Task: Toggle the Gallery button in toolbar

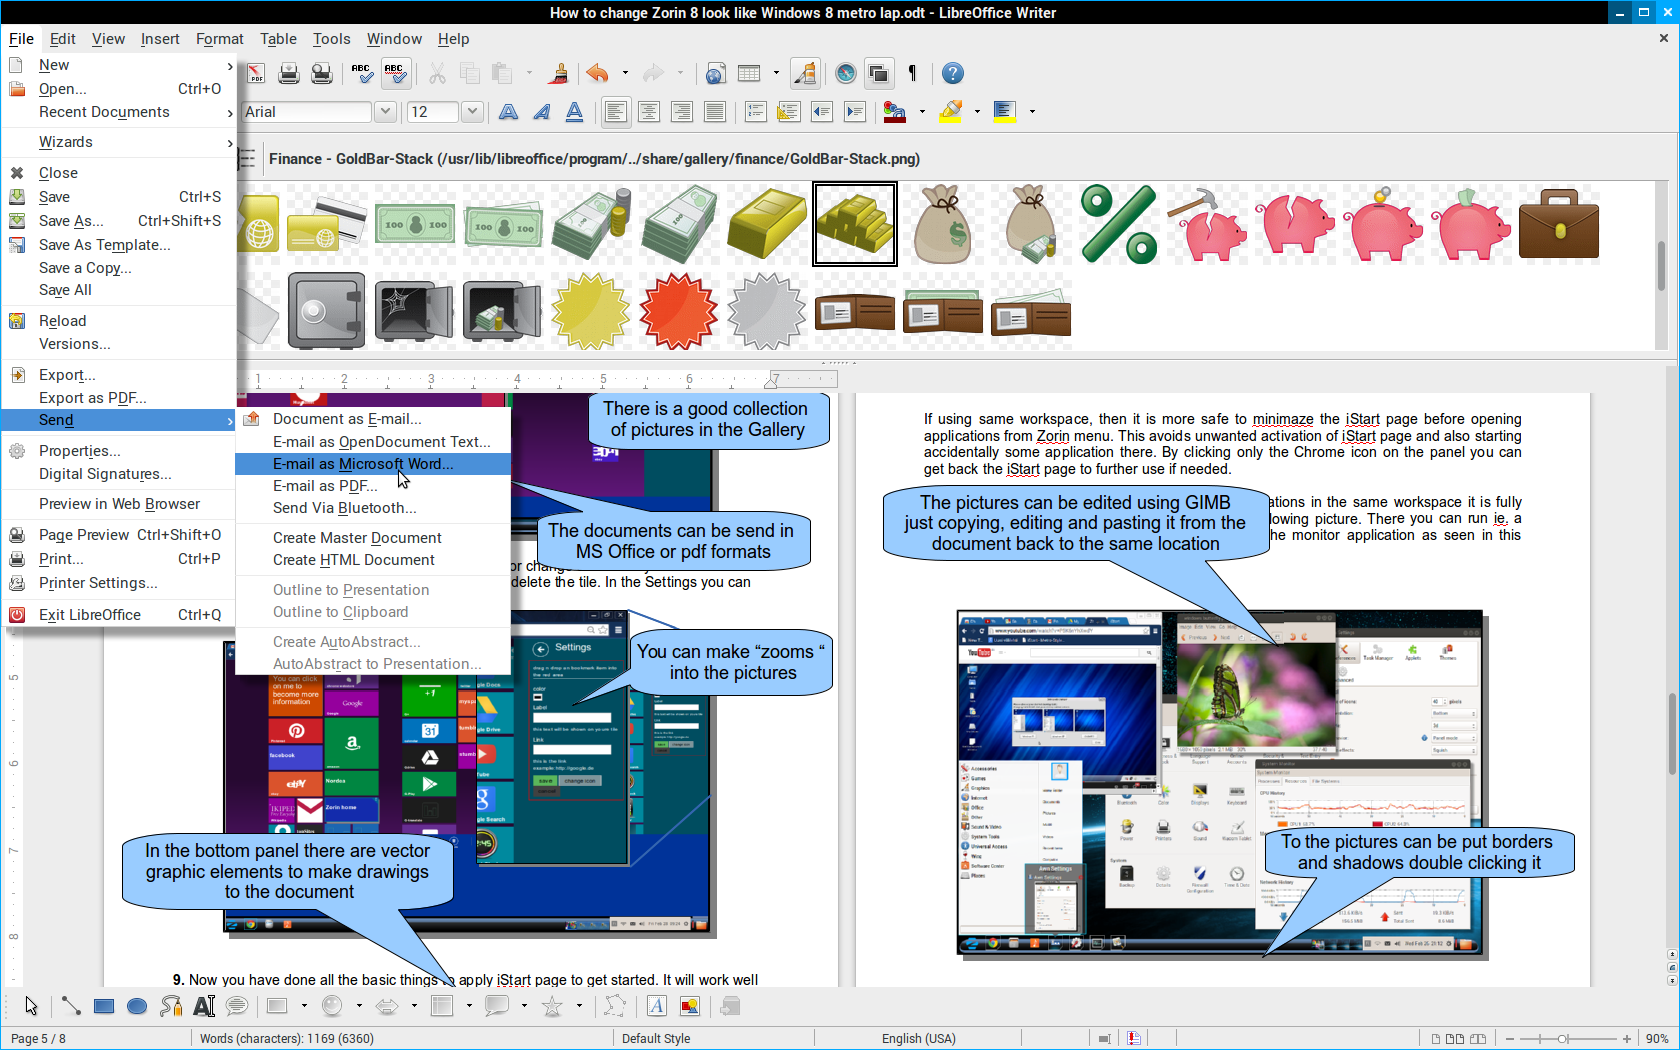Action: [878, 74]
